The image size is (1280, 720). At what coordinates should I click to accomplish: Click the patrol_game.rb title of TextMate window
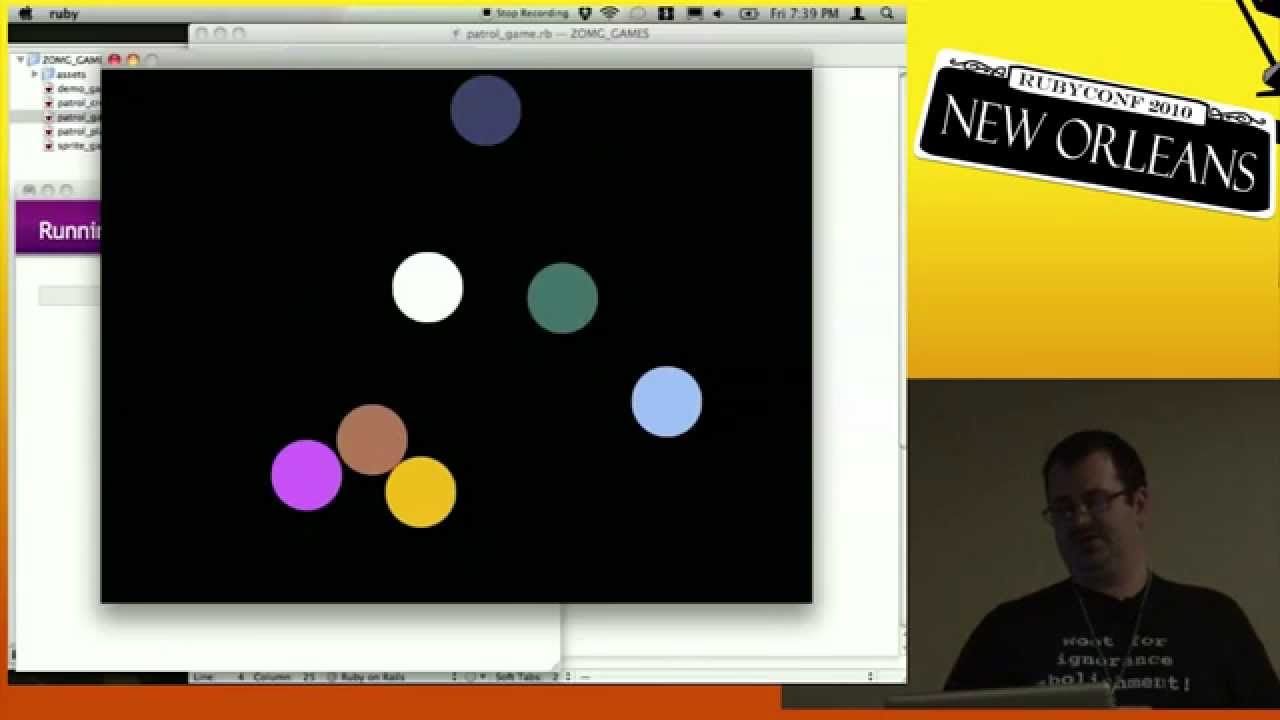[x=551, y=33]
